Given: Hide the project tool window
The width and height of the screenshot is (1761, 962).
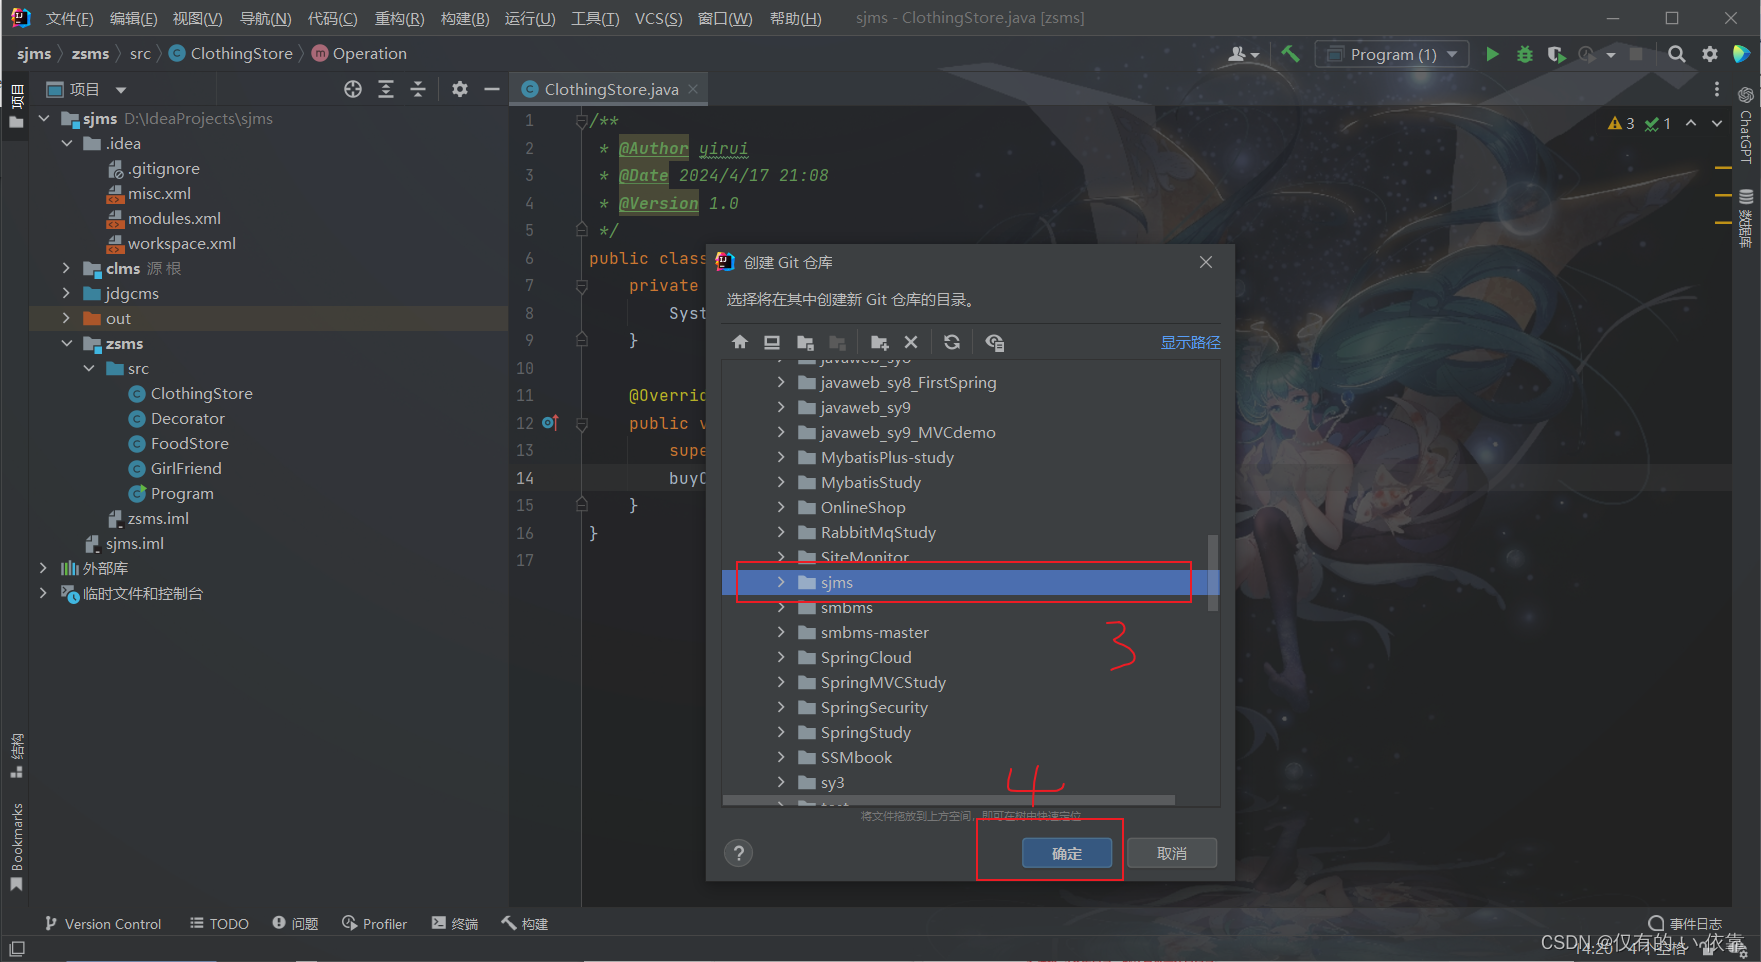Looking at the screenshot, I should click(x=492, y=89).
